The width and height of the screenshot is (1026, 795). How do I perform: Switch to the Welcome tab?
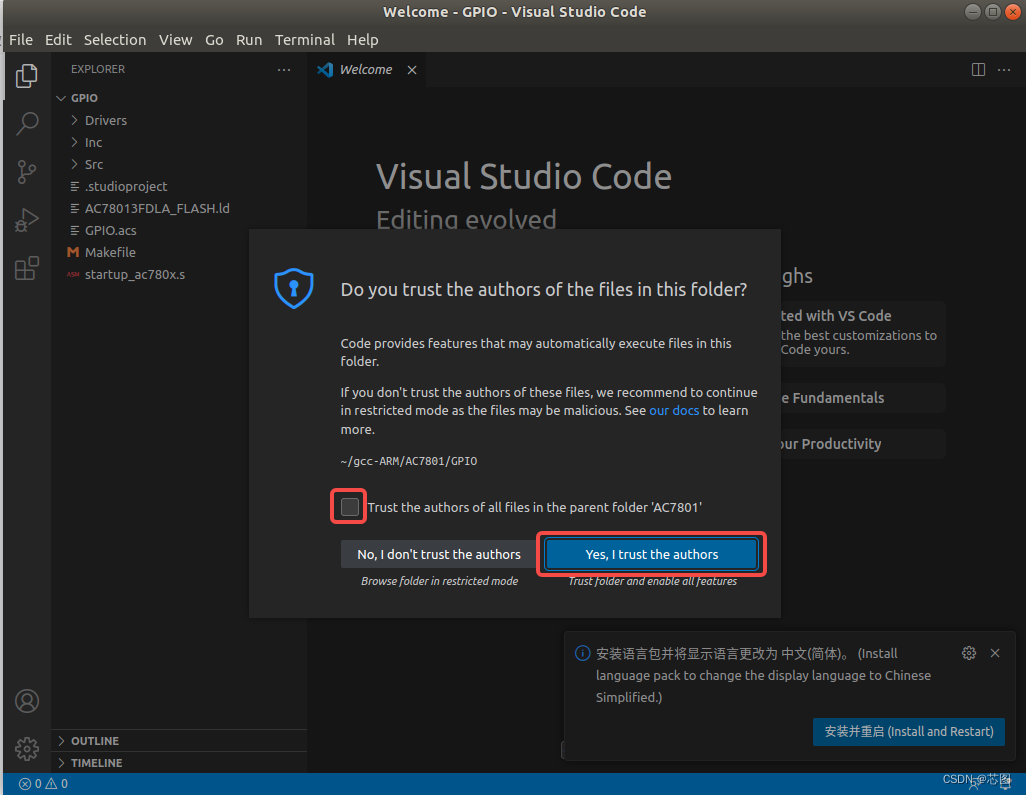click(365, 69)
